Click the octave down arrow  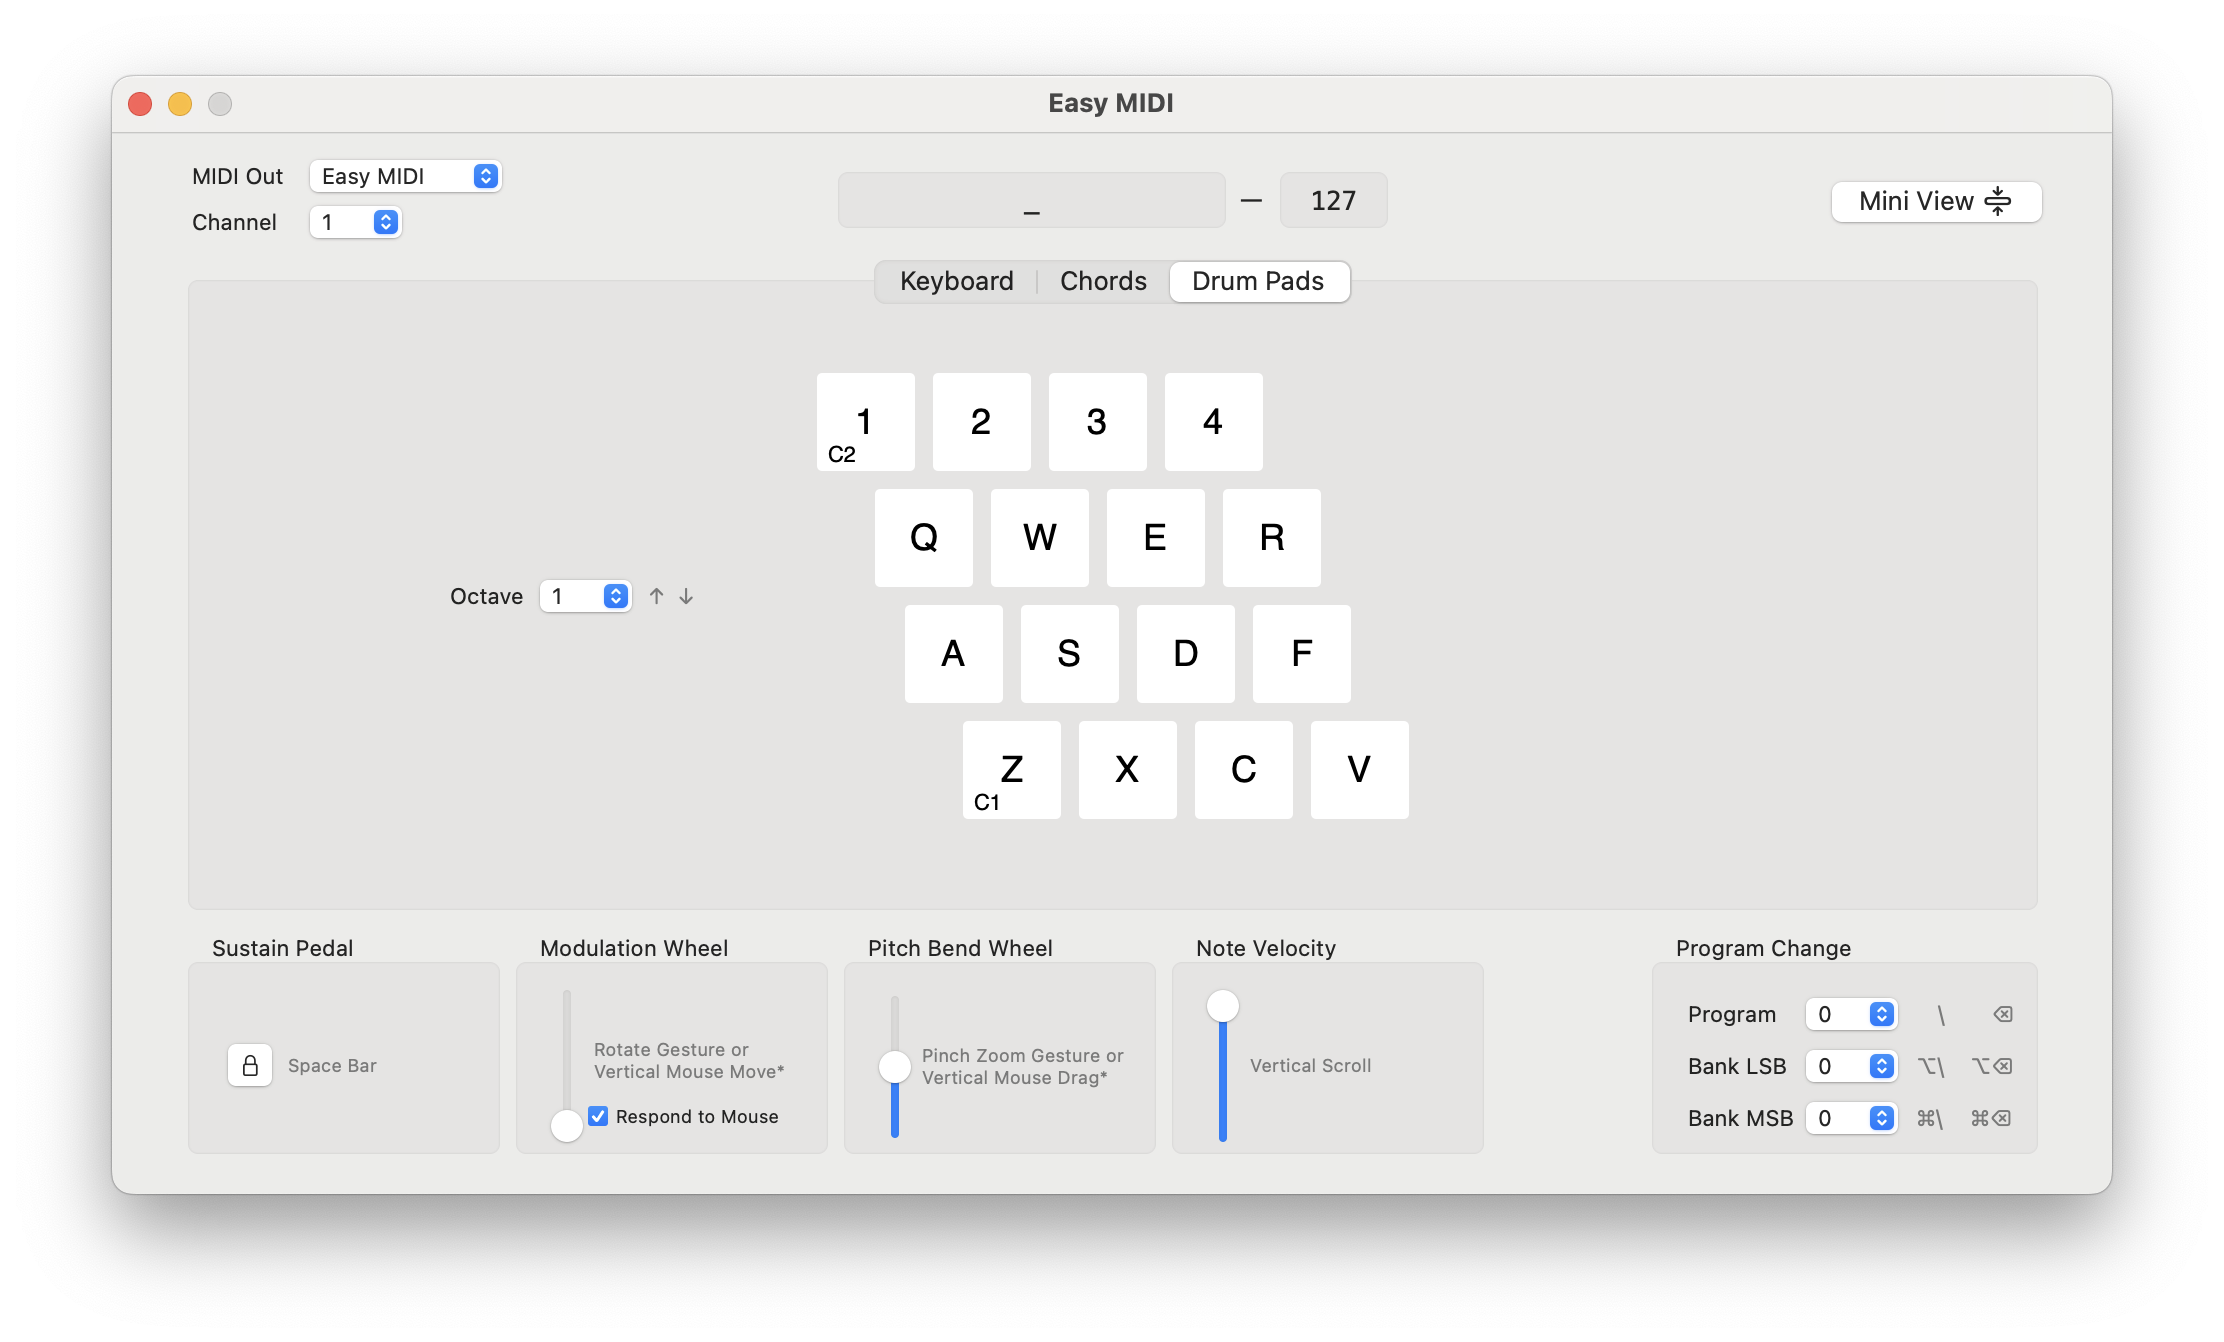click(x=685, y=595)
